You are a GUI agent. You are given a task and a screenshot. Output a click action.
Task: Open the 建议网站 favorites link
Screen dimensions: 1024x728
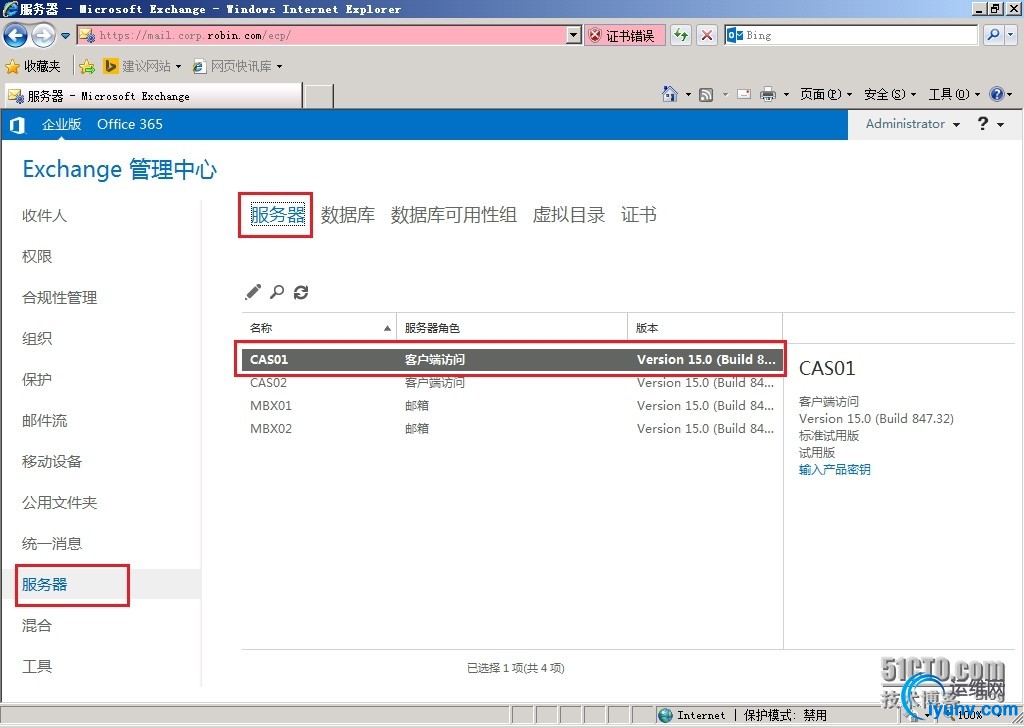click(142, 66)
